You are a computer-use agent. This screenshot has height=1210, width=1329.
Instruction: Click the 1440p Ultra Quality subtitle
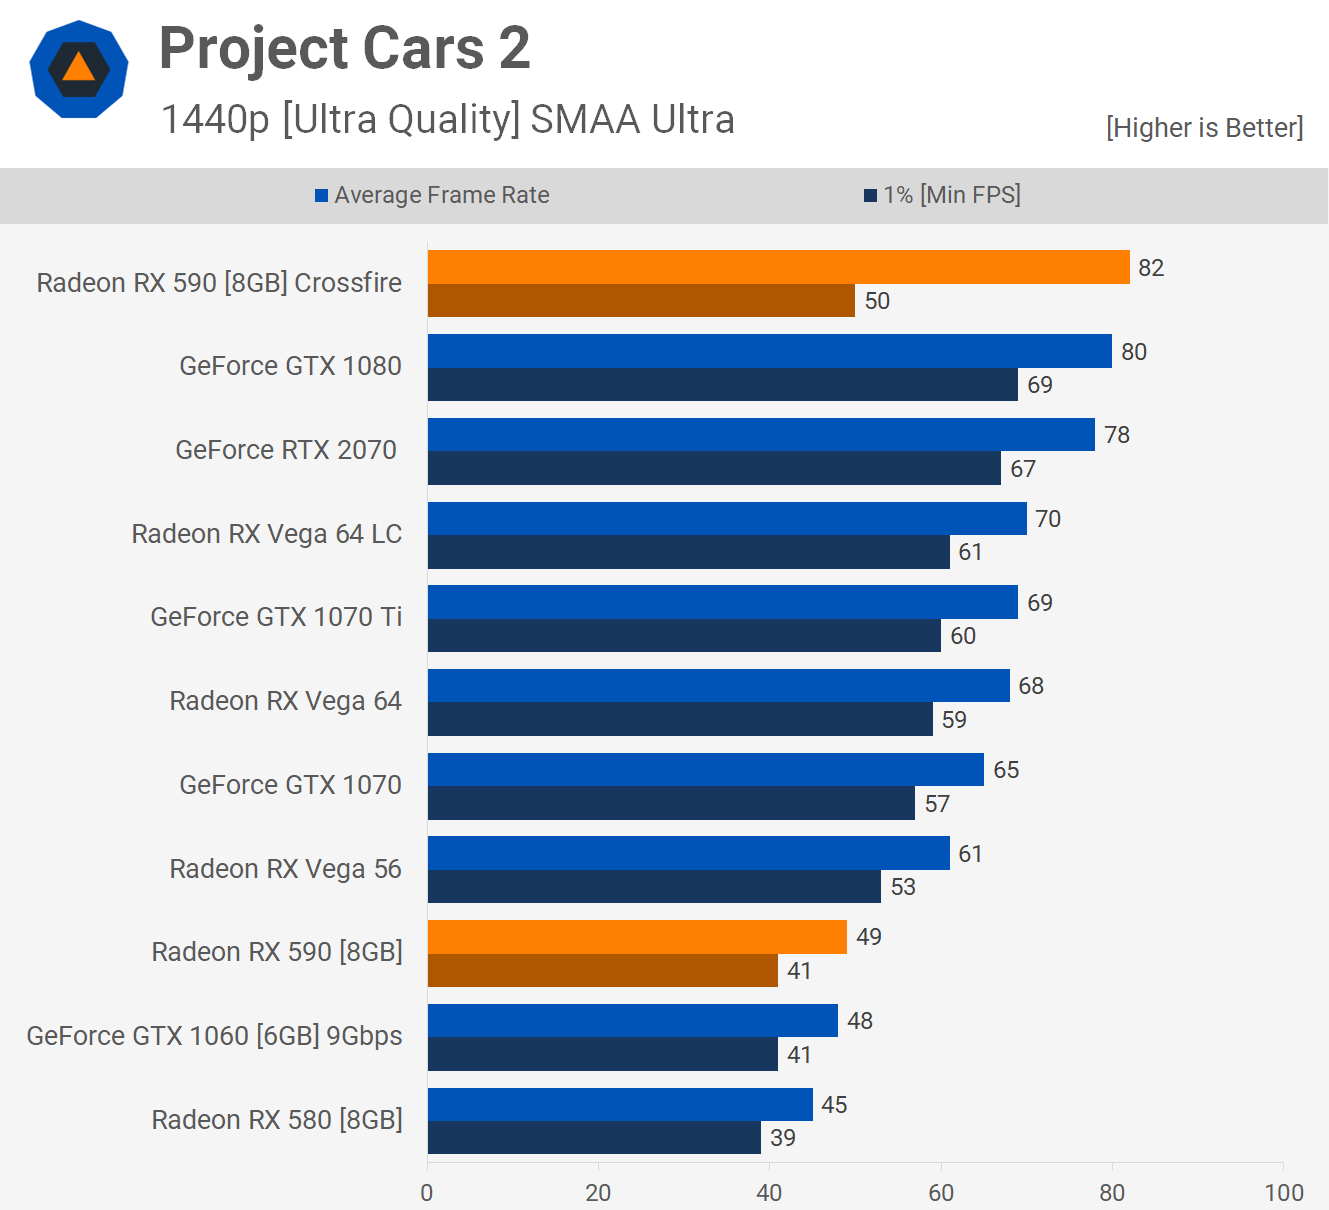click(x=448, y=120)
